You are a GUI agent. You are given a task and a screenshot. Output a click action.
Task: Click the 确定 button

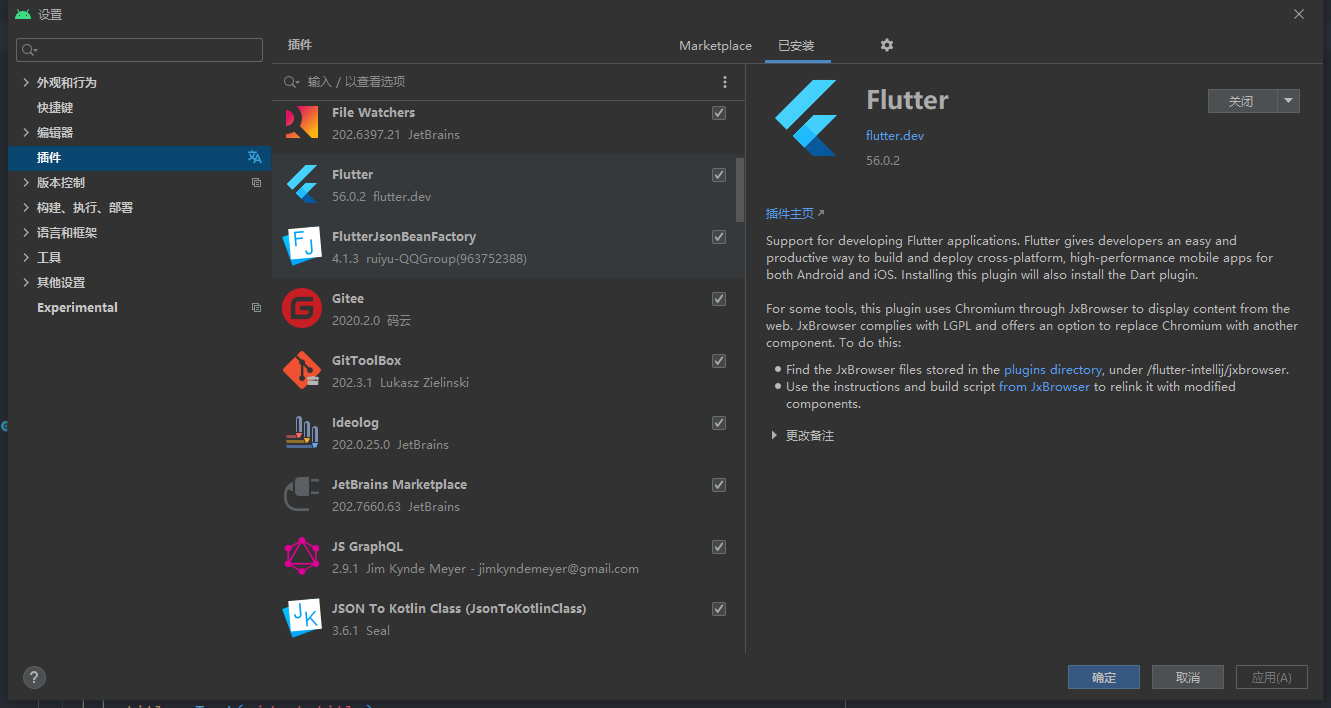pyautogui.click(x=1103, y=677)
